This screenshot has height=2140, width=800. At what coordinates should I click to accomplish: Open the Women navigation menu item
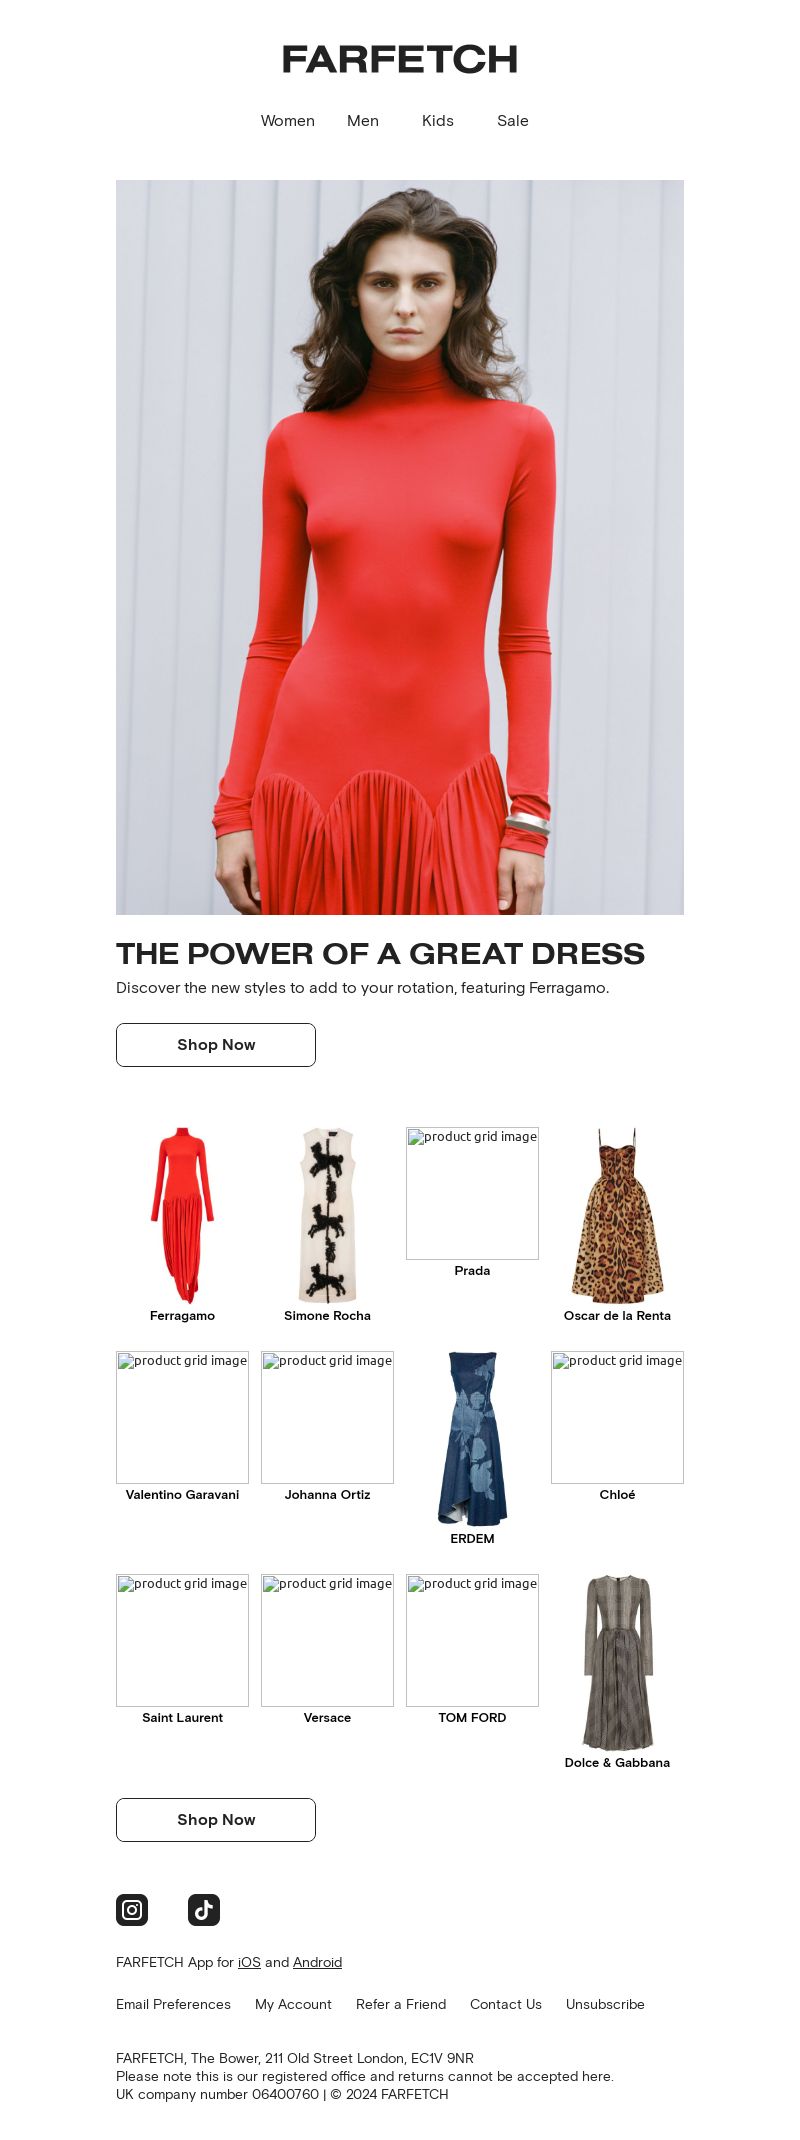point(288,121)
